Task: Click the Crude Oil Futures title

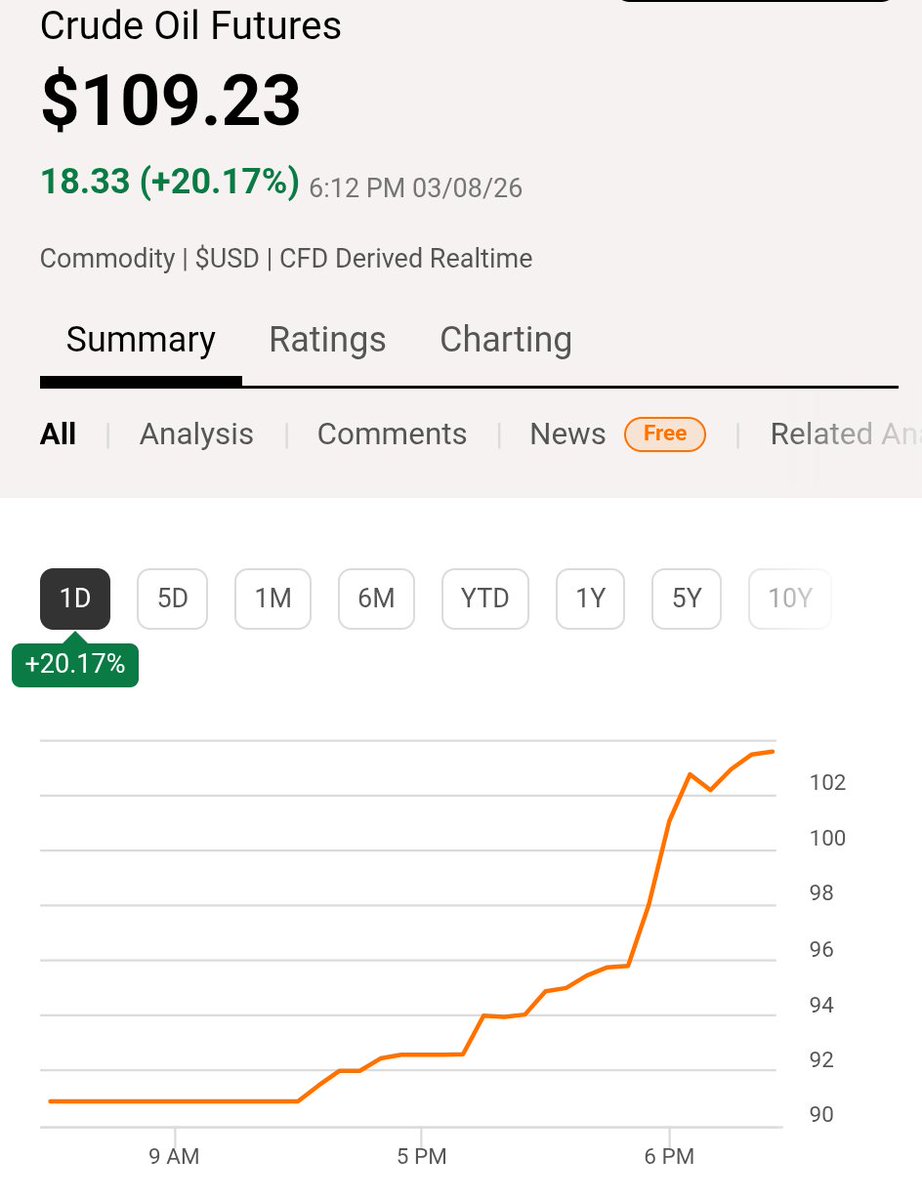Action: (190, 27)
